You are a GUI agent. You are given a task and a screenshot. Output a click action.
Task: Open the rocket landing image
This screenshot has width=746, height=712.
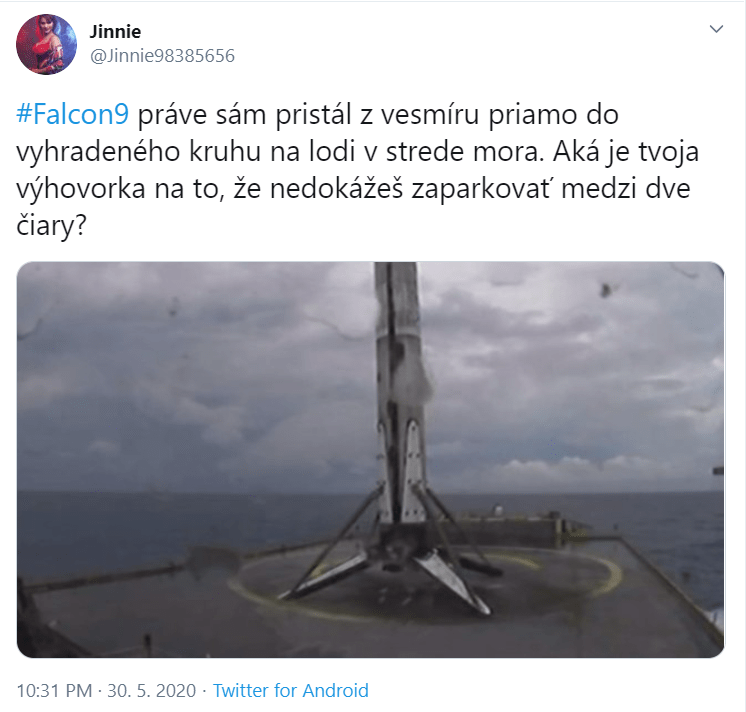click(x=370, y=459)
